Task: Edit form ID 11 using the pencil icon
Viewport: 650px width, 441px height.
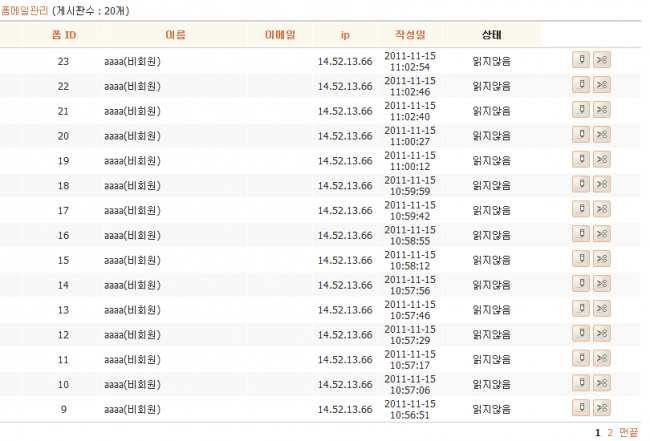Action: tap(581, 358)
